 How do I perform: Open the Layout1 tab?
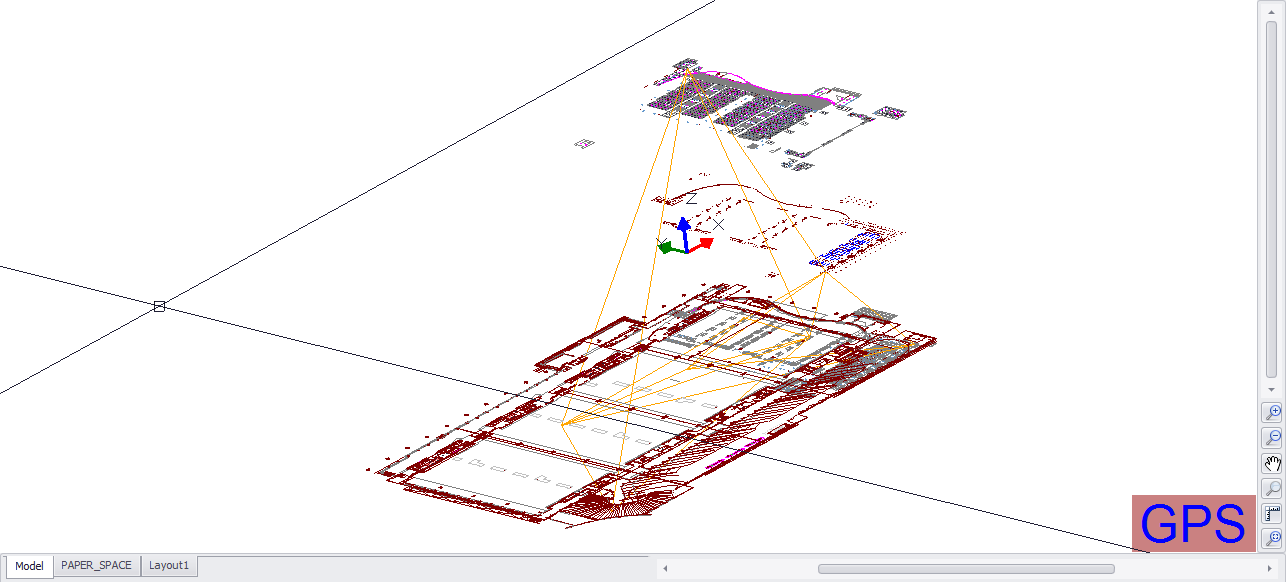[x=169, y=565]
